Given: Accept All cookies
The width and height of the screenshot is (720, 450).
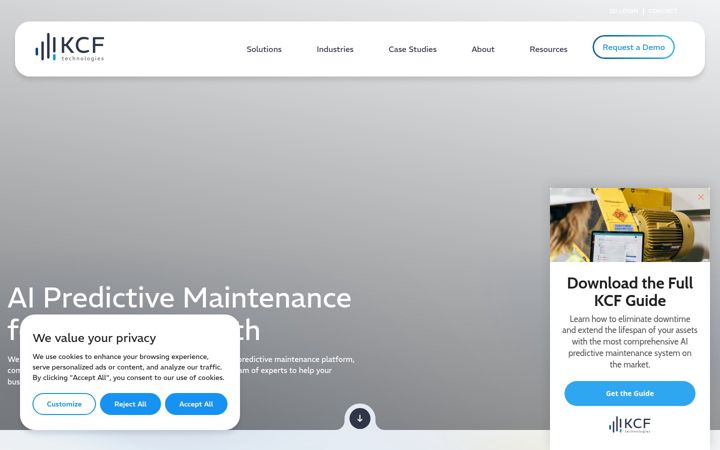Looking at the screenshot, I should point(196,404).
